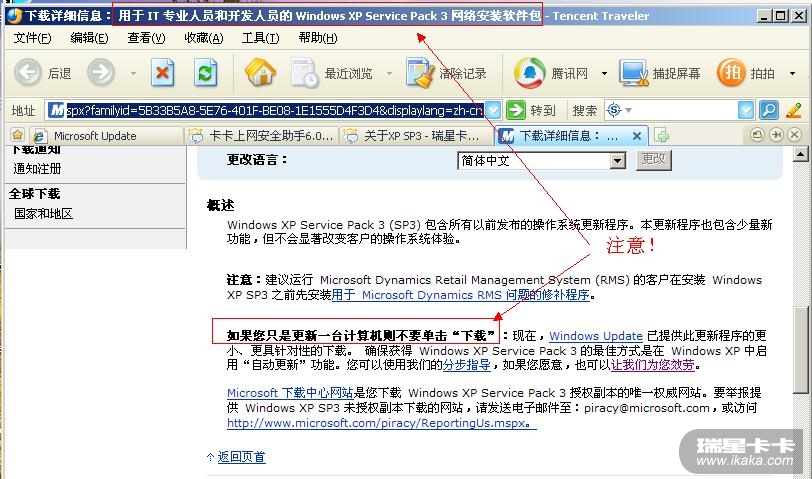Click the highlighter pencil icon by search
This screenshot has height=479, width=812.
pyautogui.click(x=794, y=110)
